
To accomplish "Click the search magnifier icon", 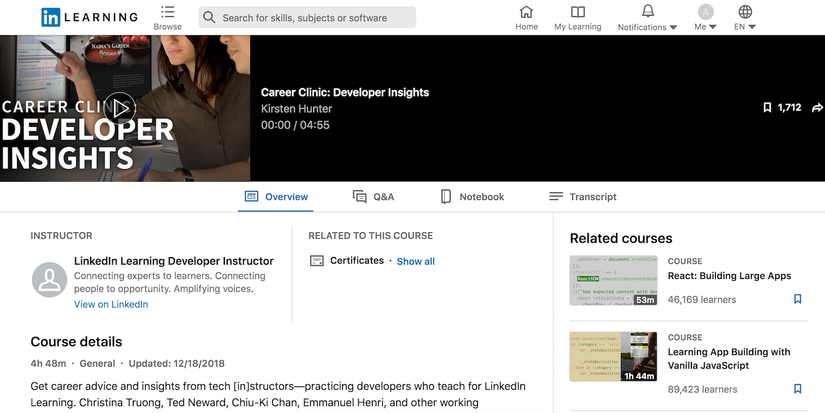I will tap(209, 17).
